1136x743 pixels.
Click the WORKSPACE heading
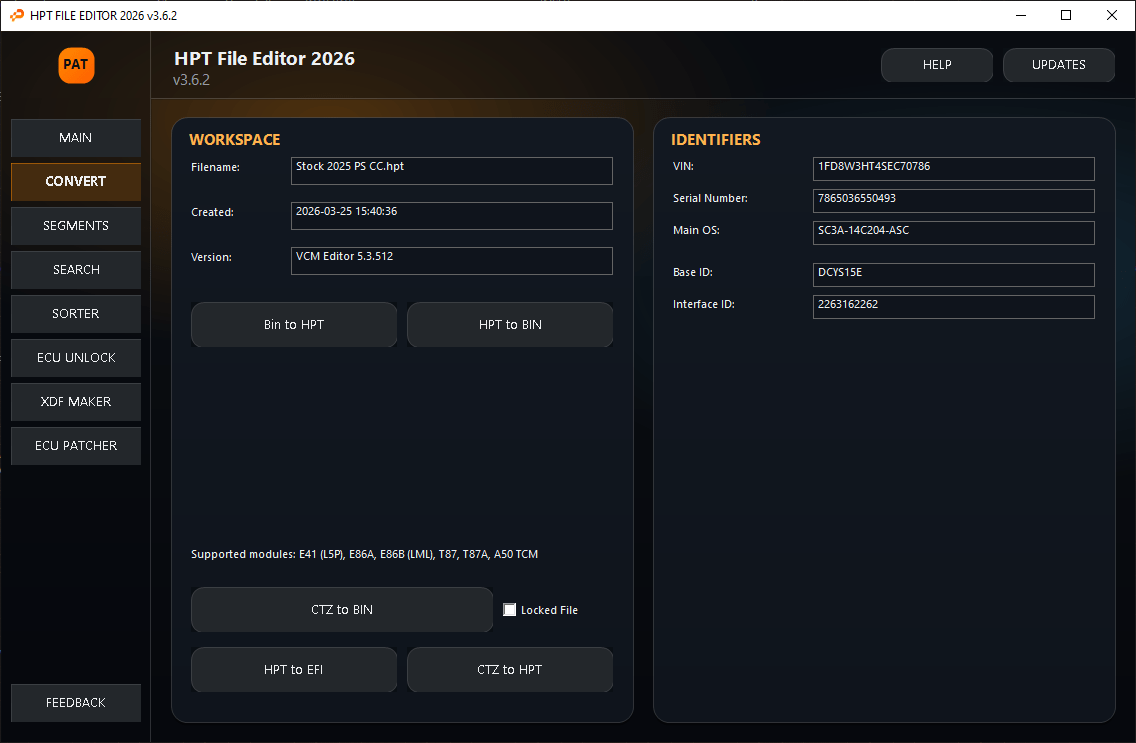235,140
